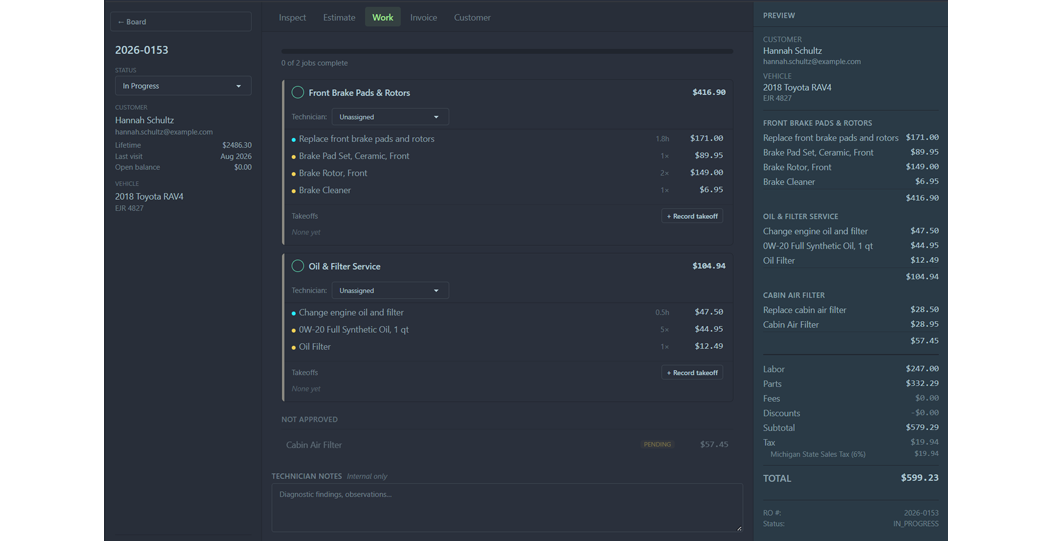Image resolution: width=1052 pixels, height=541 pixels.
Task: Select 'Brake Rotor, Front' work line item
Action: (507, 173)
